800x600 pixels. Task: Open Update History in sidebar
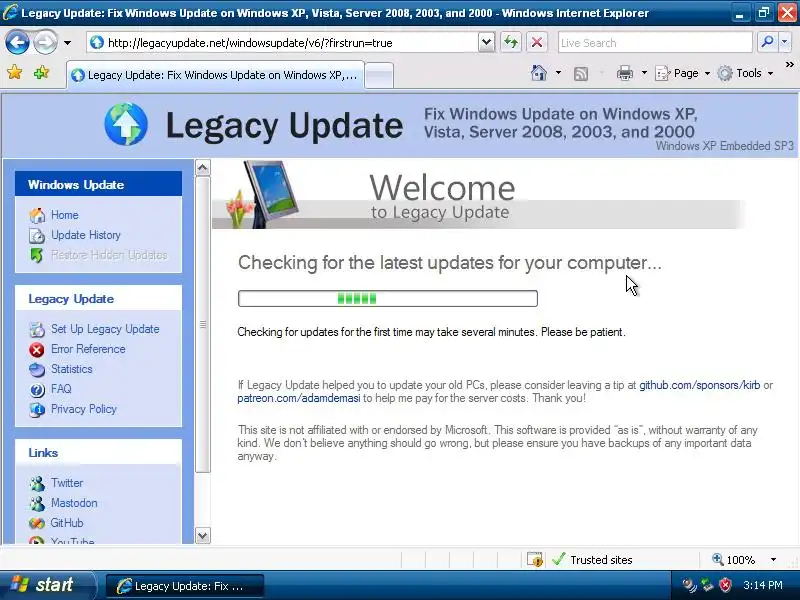86,235
